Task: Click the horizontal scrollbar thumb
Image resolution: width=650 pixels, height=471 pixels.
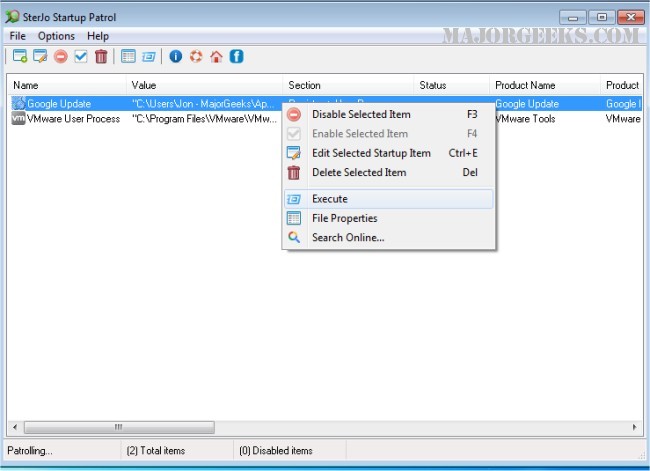Action: 119,427
